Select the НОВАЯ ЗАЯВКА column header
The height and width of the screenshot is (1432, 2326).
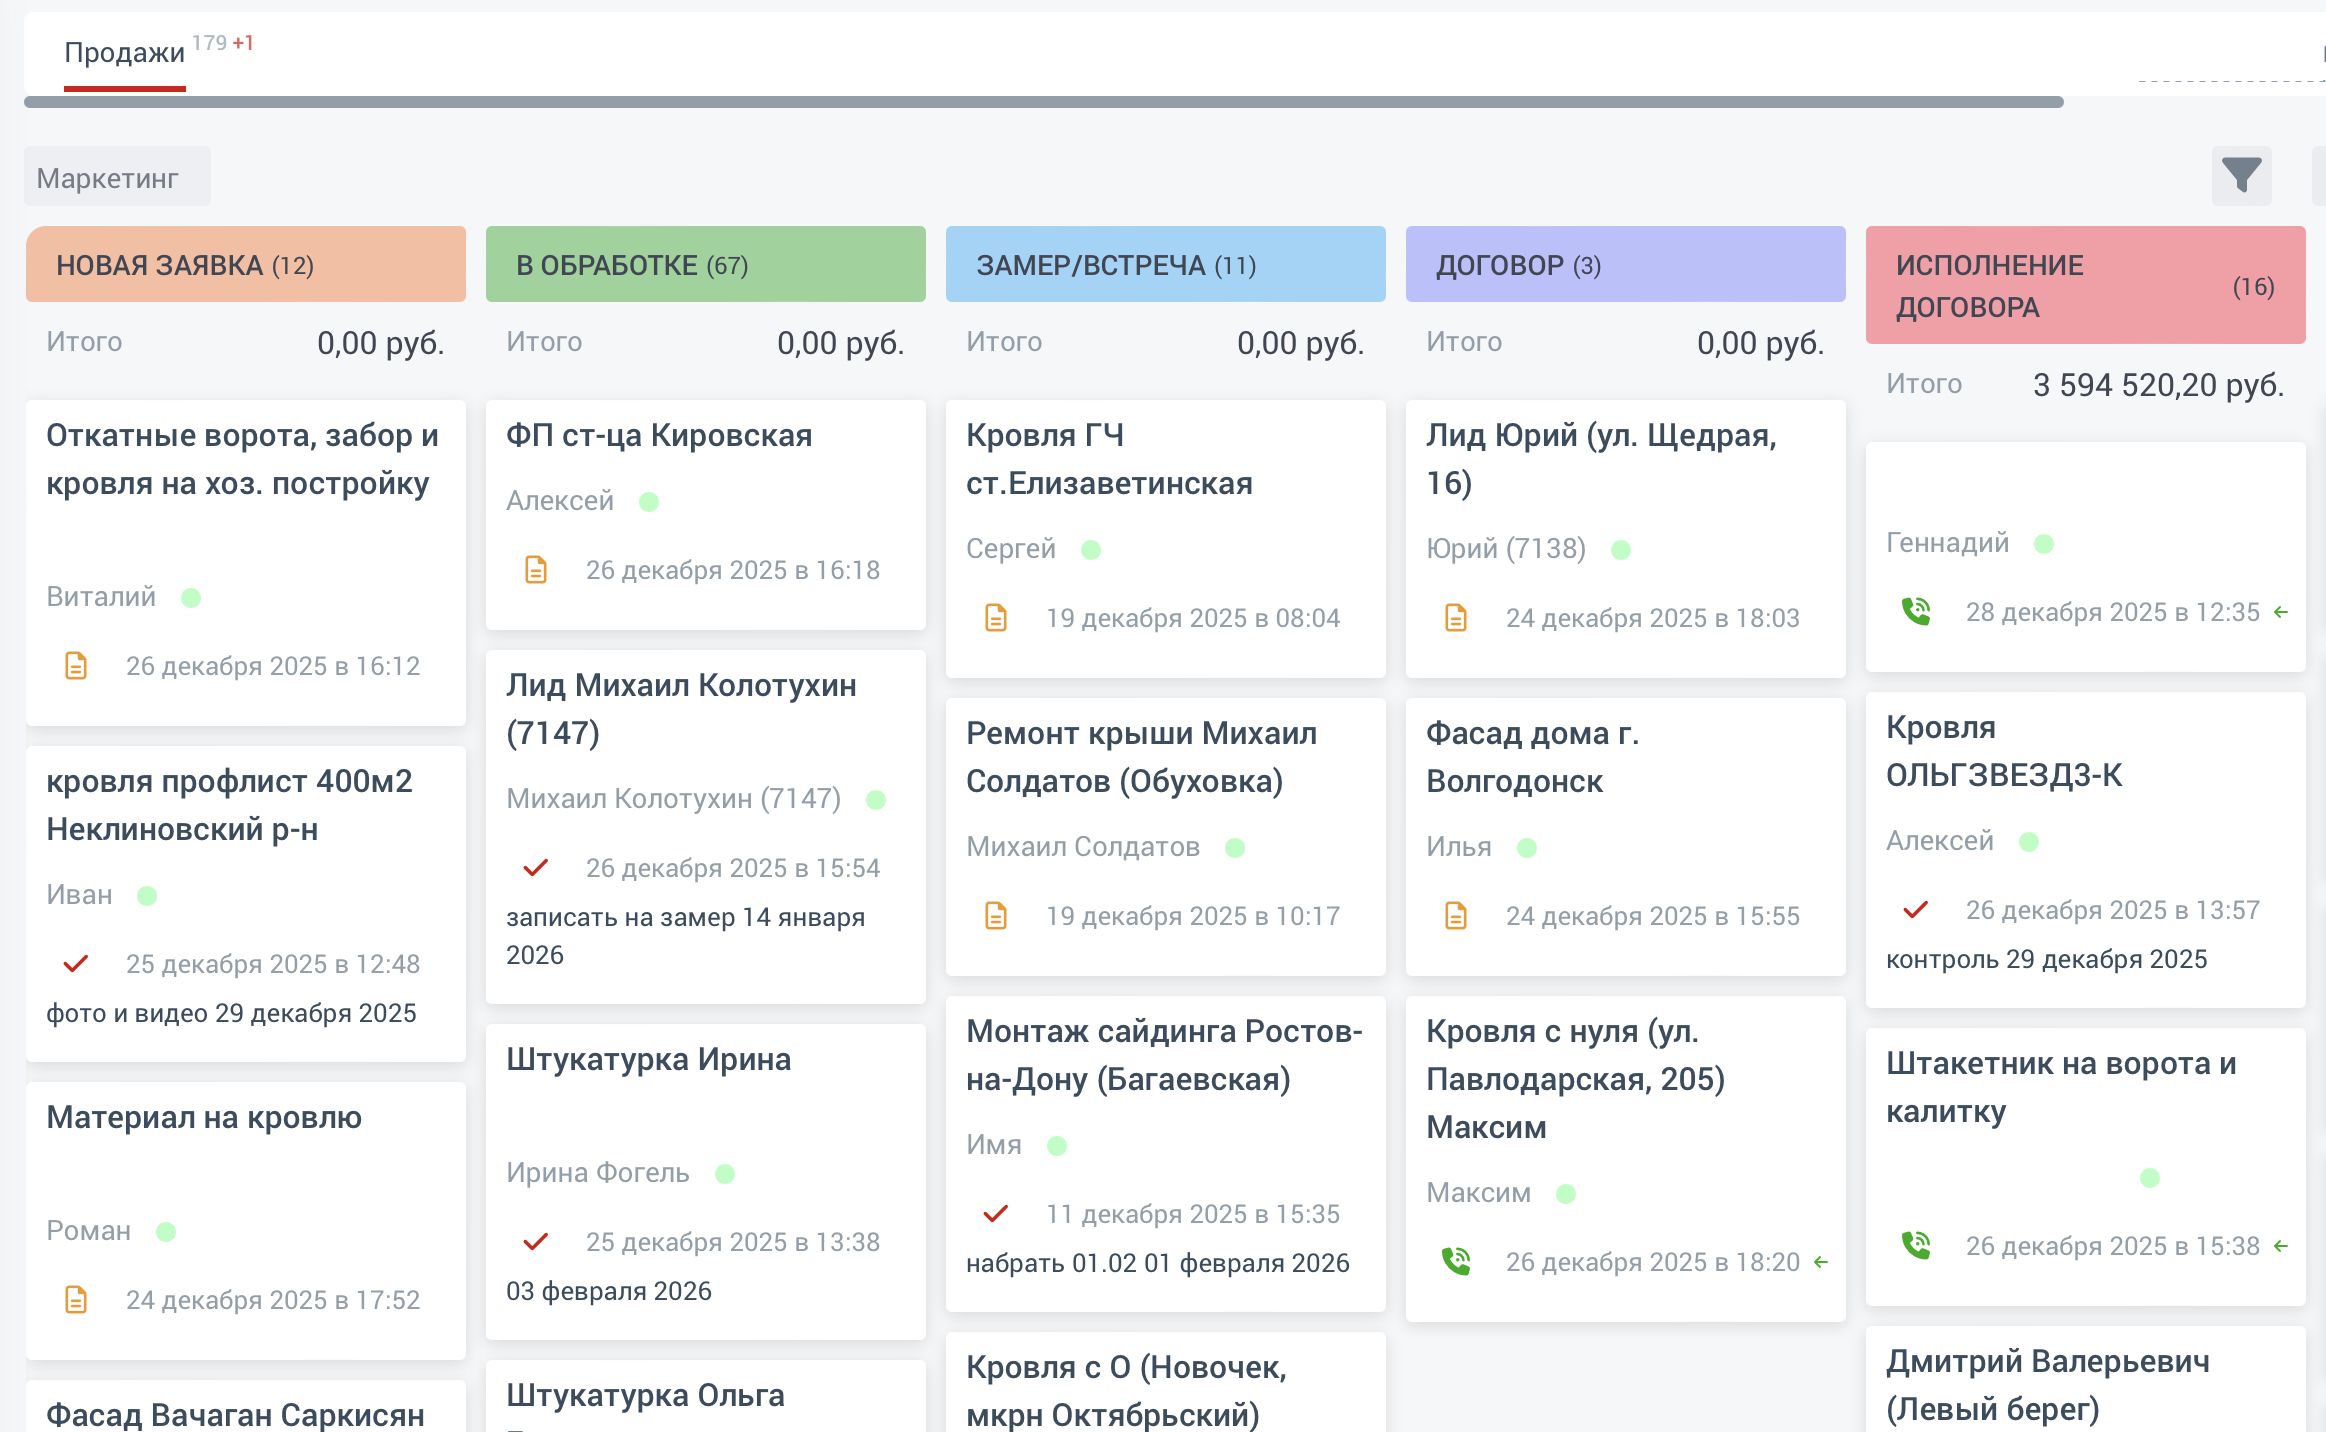tap(245, 265)
